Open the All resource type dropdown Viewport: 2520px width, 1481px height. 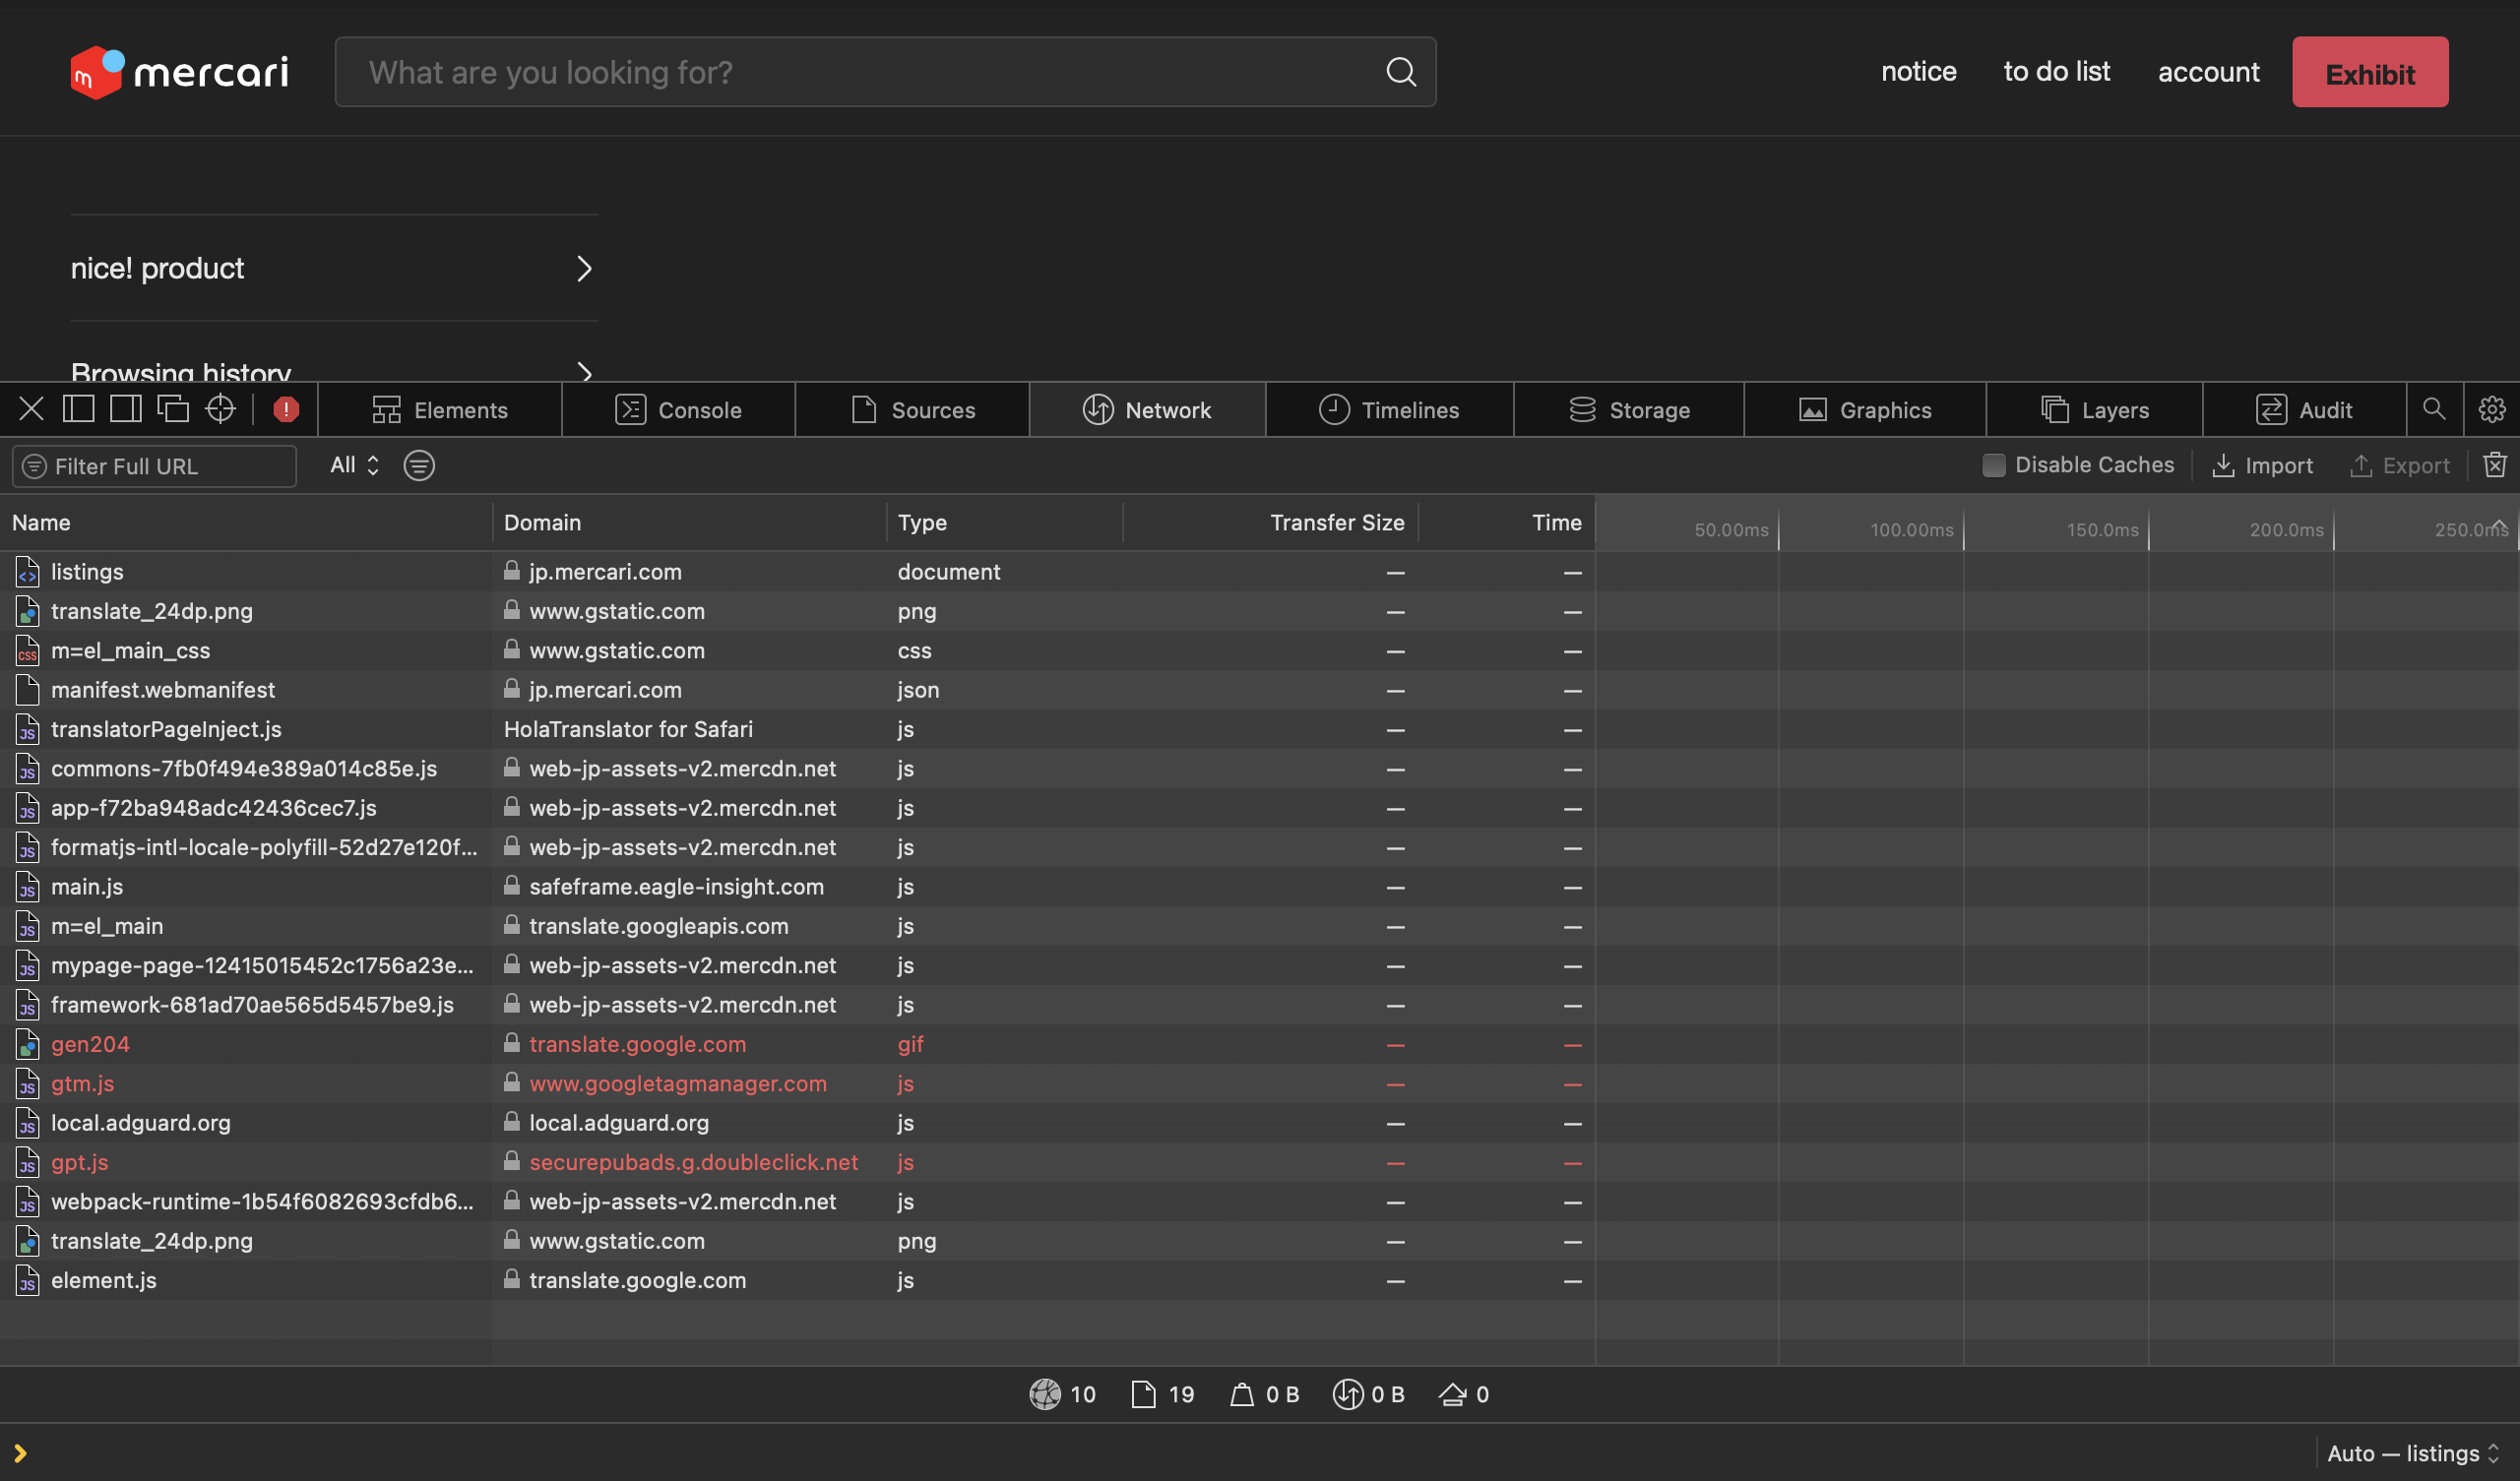(x=352, y=465)
